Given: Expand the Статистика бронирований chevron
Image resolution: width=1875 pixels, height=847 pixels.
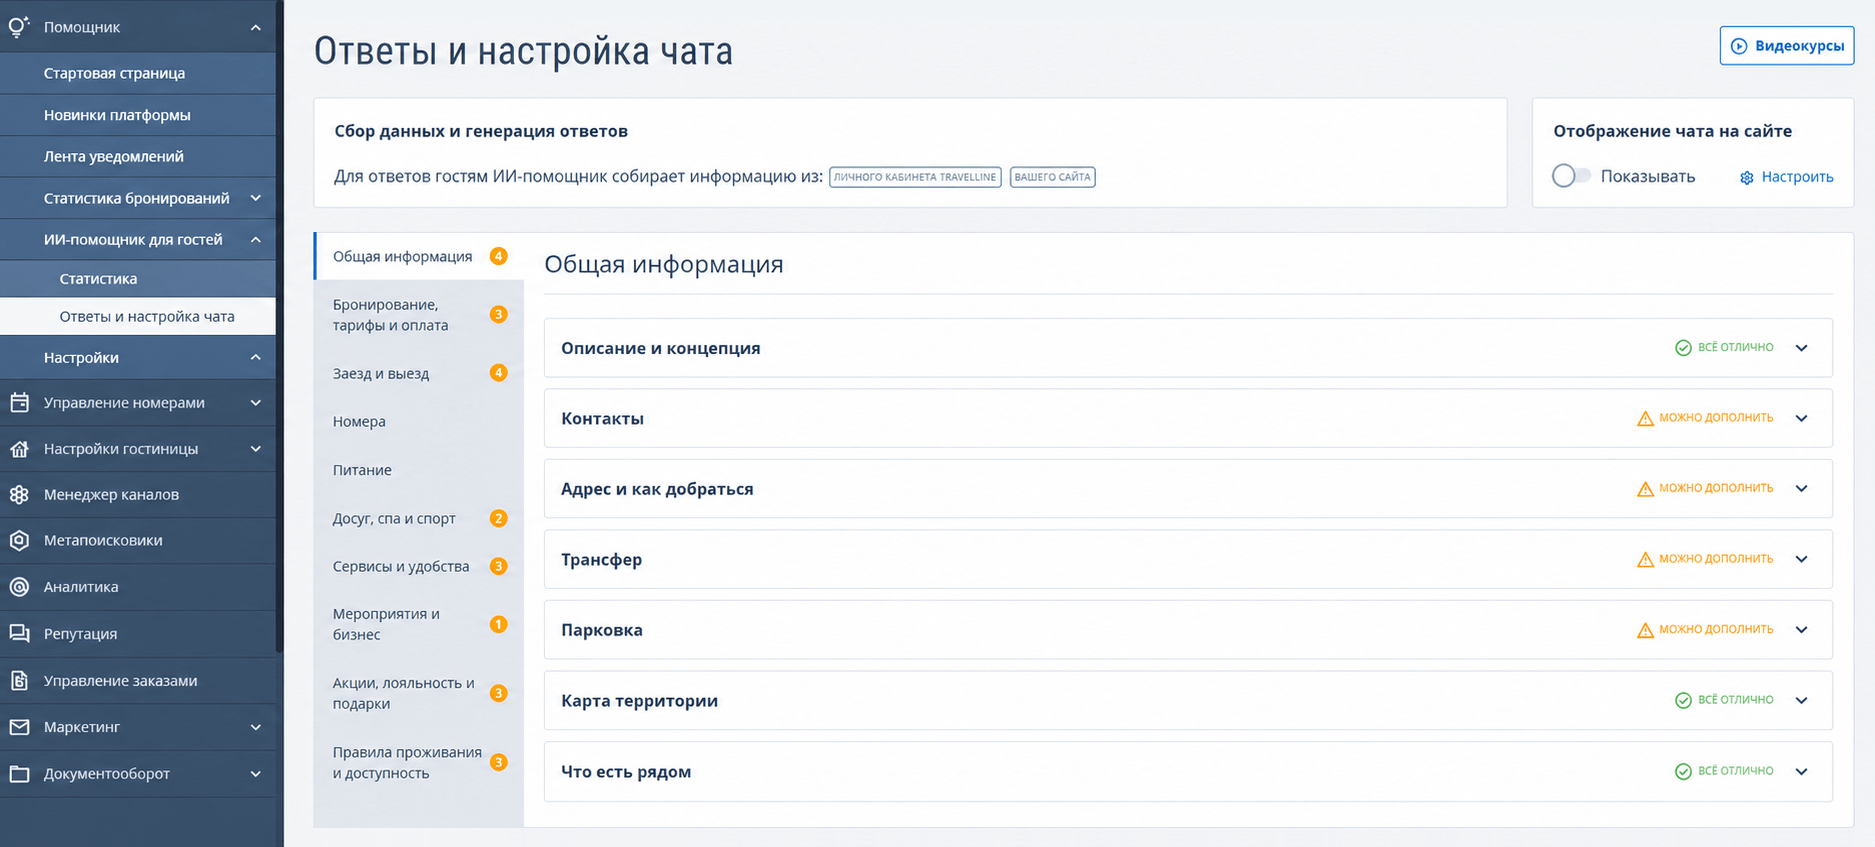Looking at the screenshot, I should point(256,198).
